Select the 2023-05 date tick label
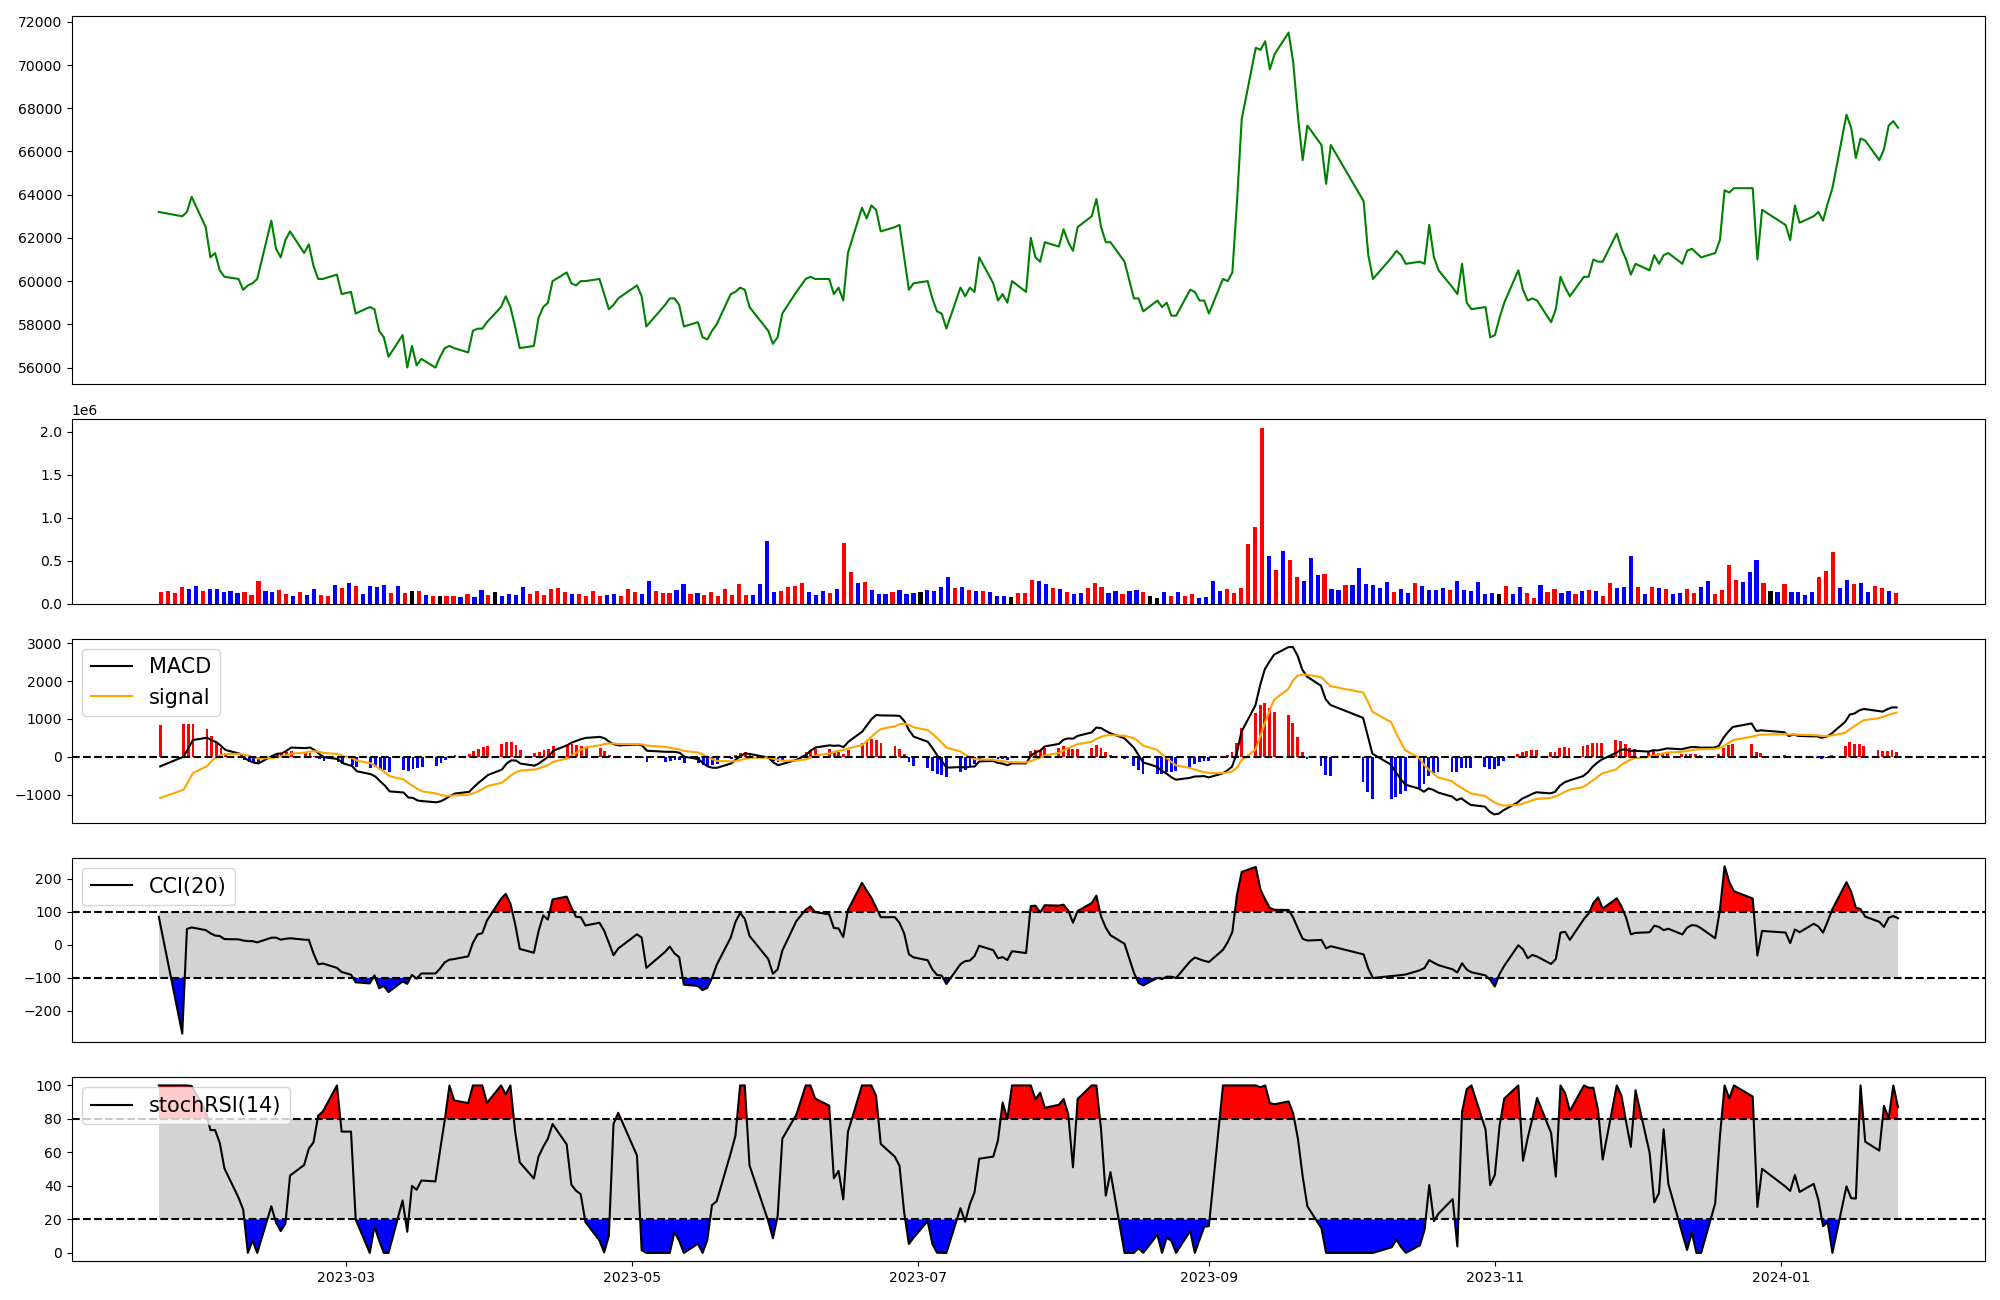 coord(632,1277)
